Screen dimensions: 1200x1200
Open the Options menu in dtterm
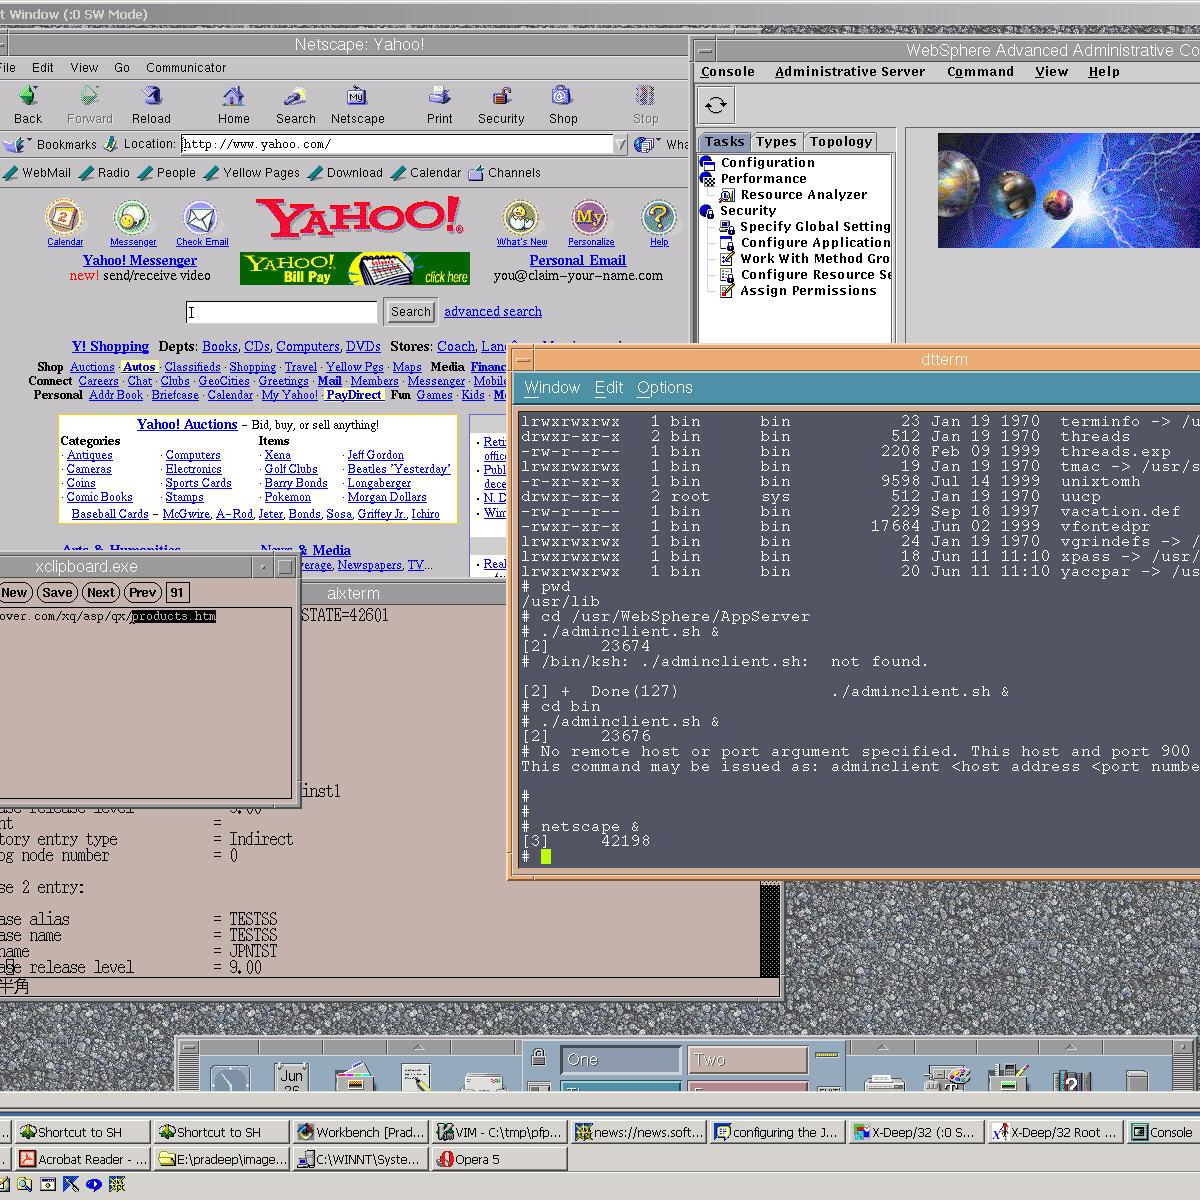coord(665,388)
